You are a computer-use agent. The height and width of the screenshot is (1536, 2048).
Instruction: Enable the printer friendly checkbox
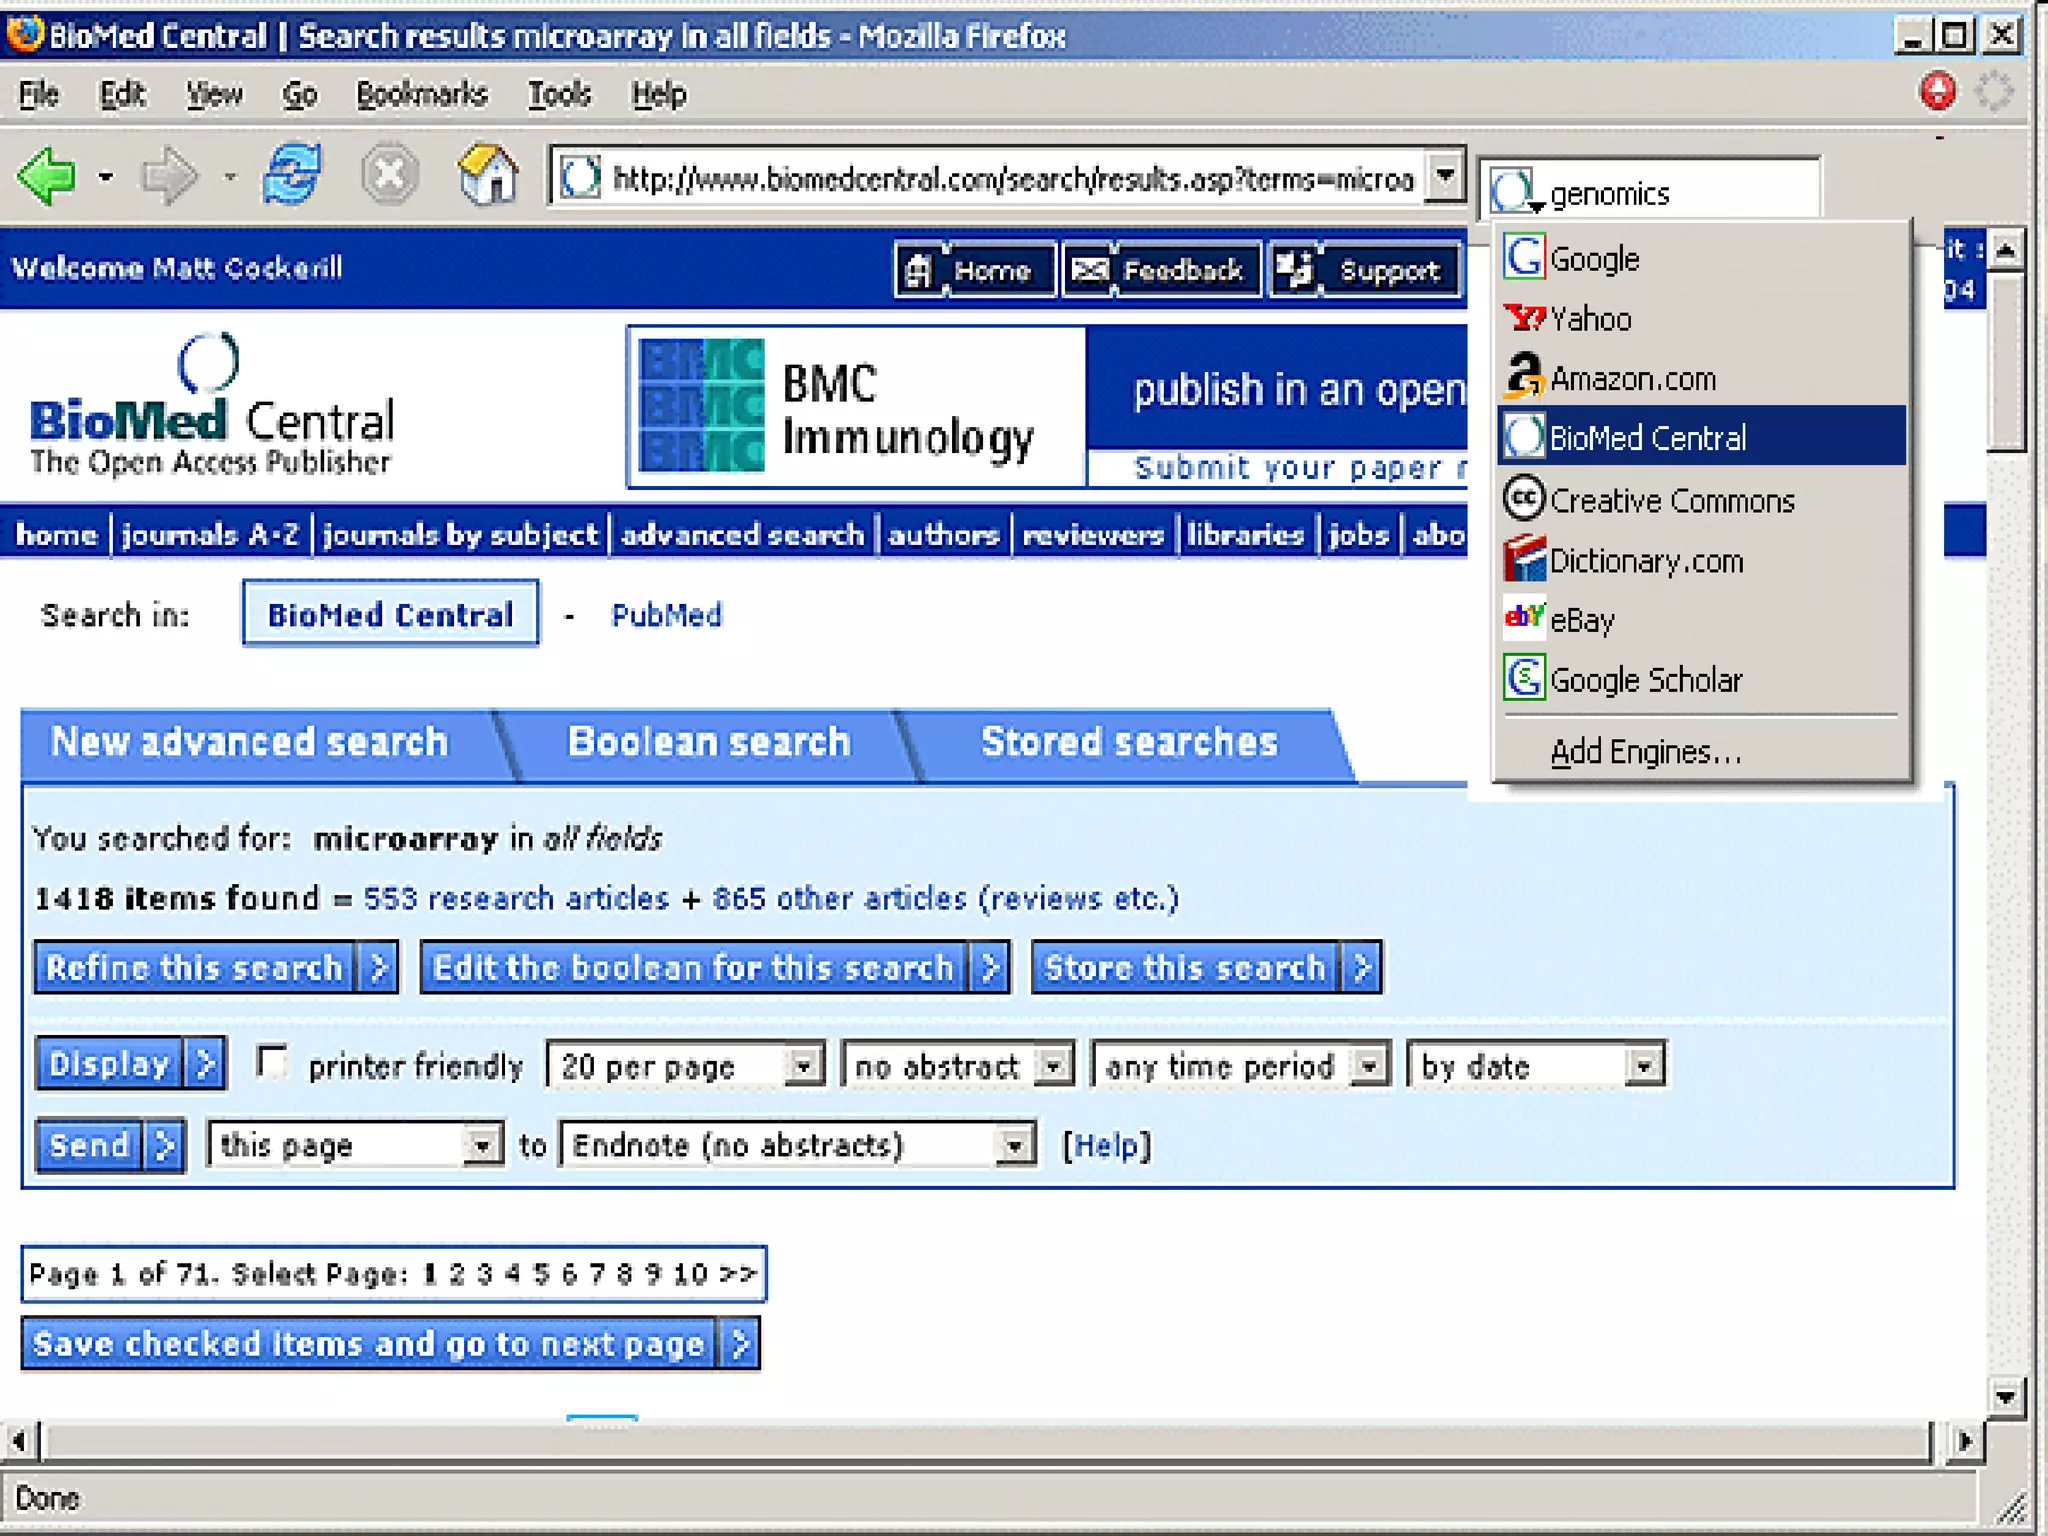click(x=271, y=1062)
